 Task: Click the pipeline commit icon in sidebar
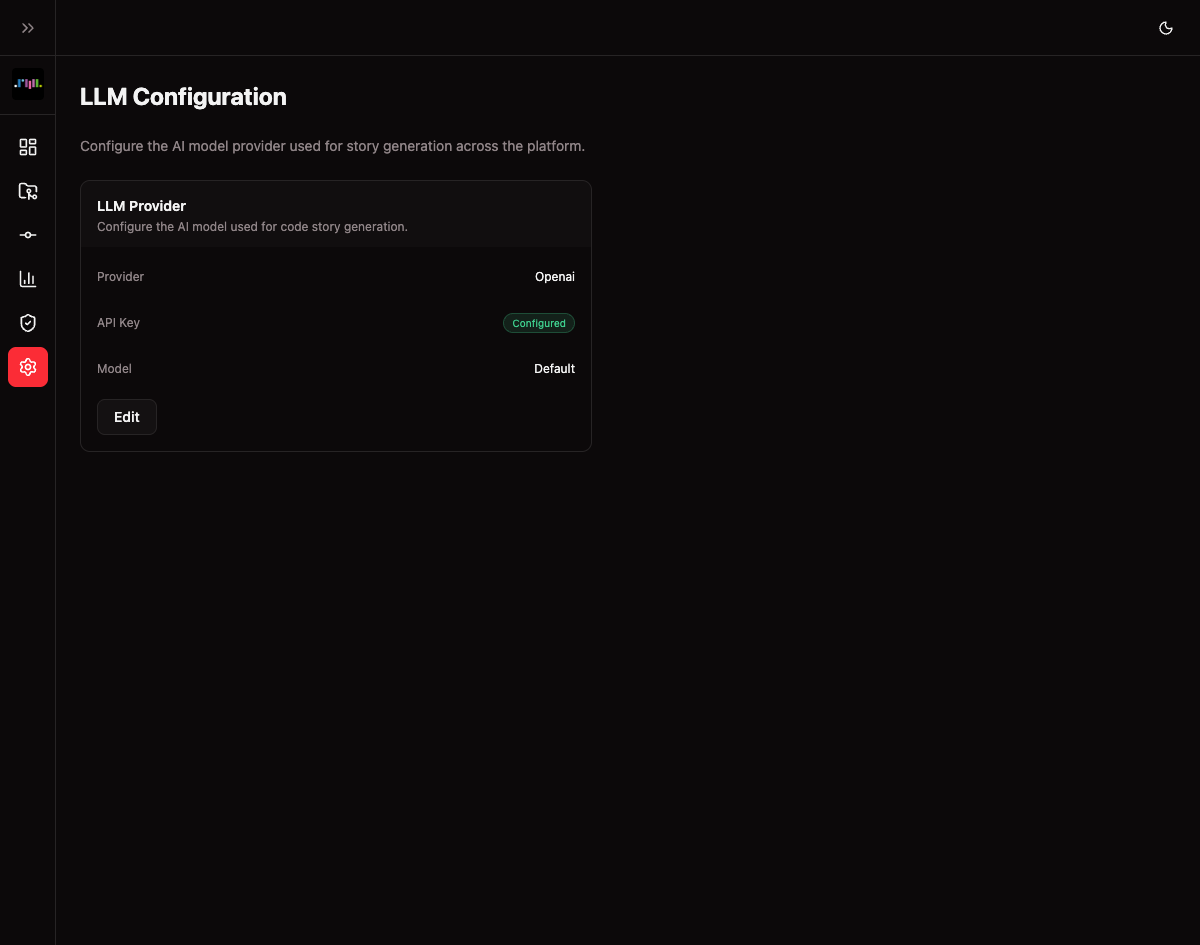(x=27, y=234)
